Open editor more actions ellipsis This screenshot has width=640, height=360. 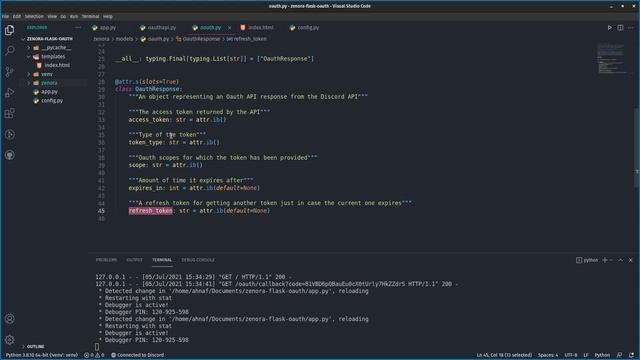coord(631,28)
